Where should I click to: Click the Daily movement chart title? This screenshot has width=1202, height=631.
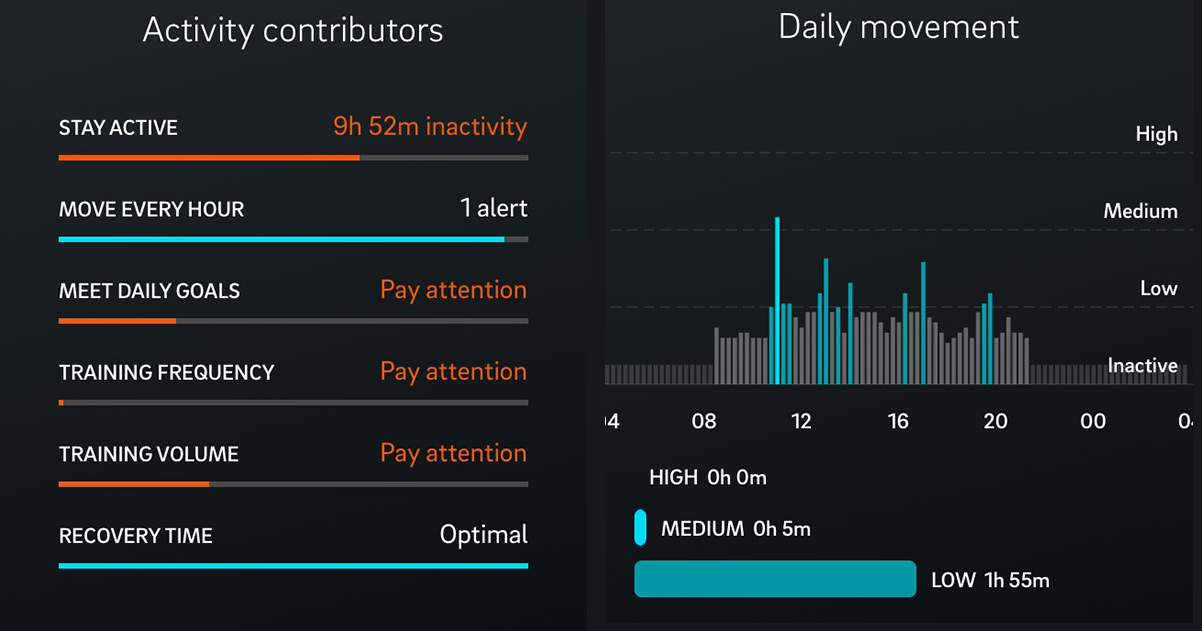coord(897,27)
